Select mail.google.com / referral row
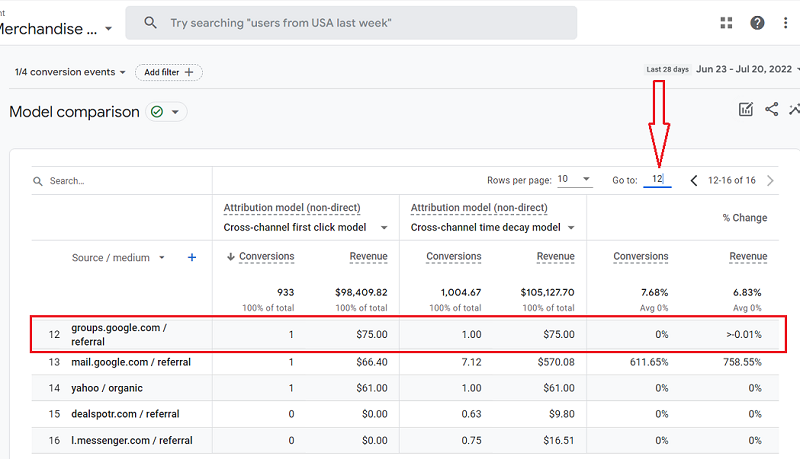The width and height of the screenshot is (800, 459). click(x=405, y=362)
